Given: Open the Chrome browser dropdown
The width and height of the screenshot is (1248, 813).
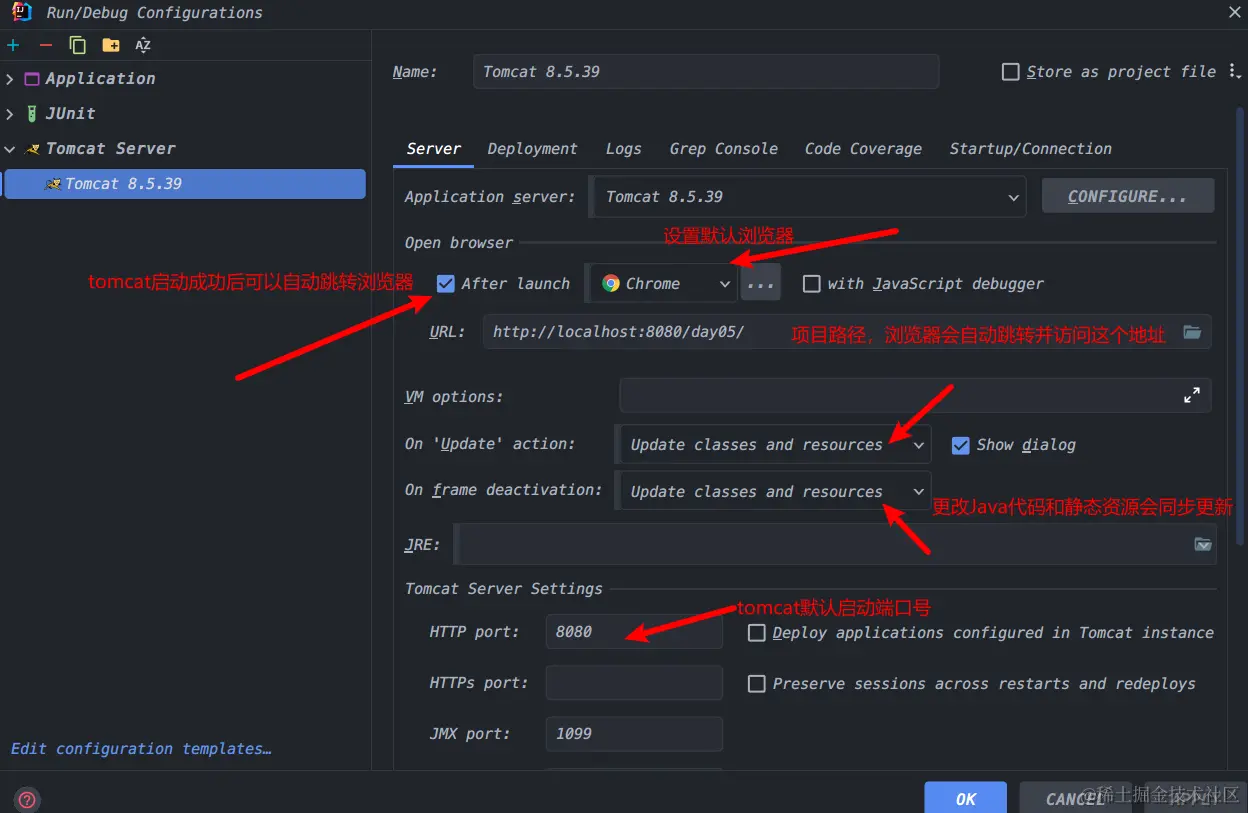Looking at the screenshot, I should point(662,284).
